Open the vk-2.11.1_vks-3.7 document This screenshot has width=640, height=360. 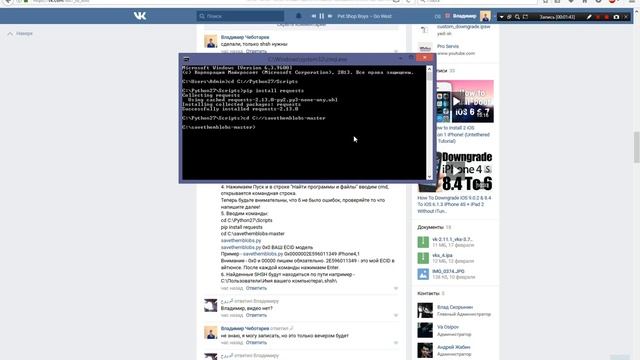[452, 239]
